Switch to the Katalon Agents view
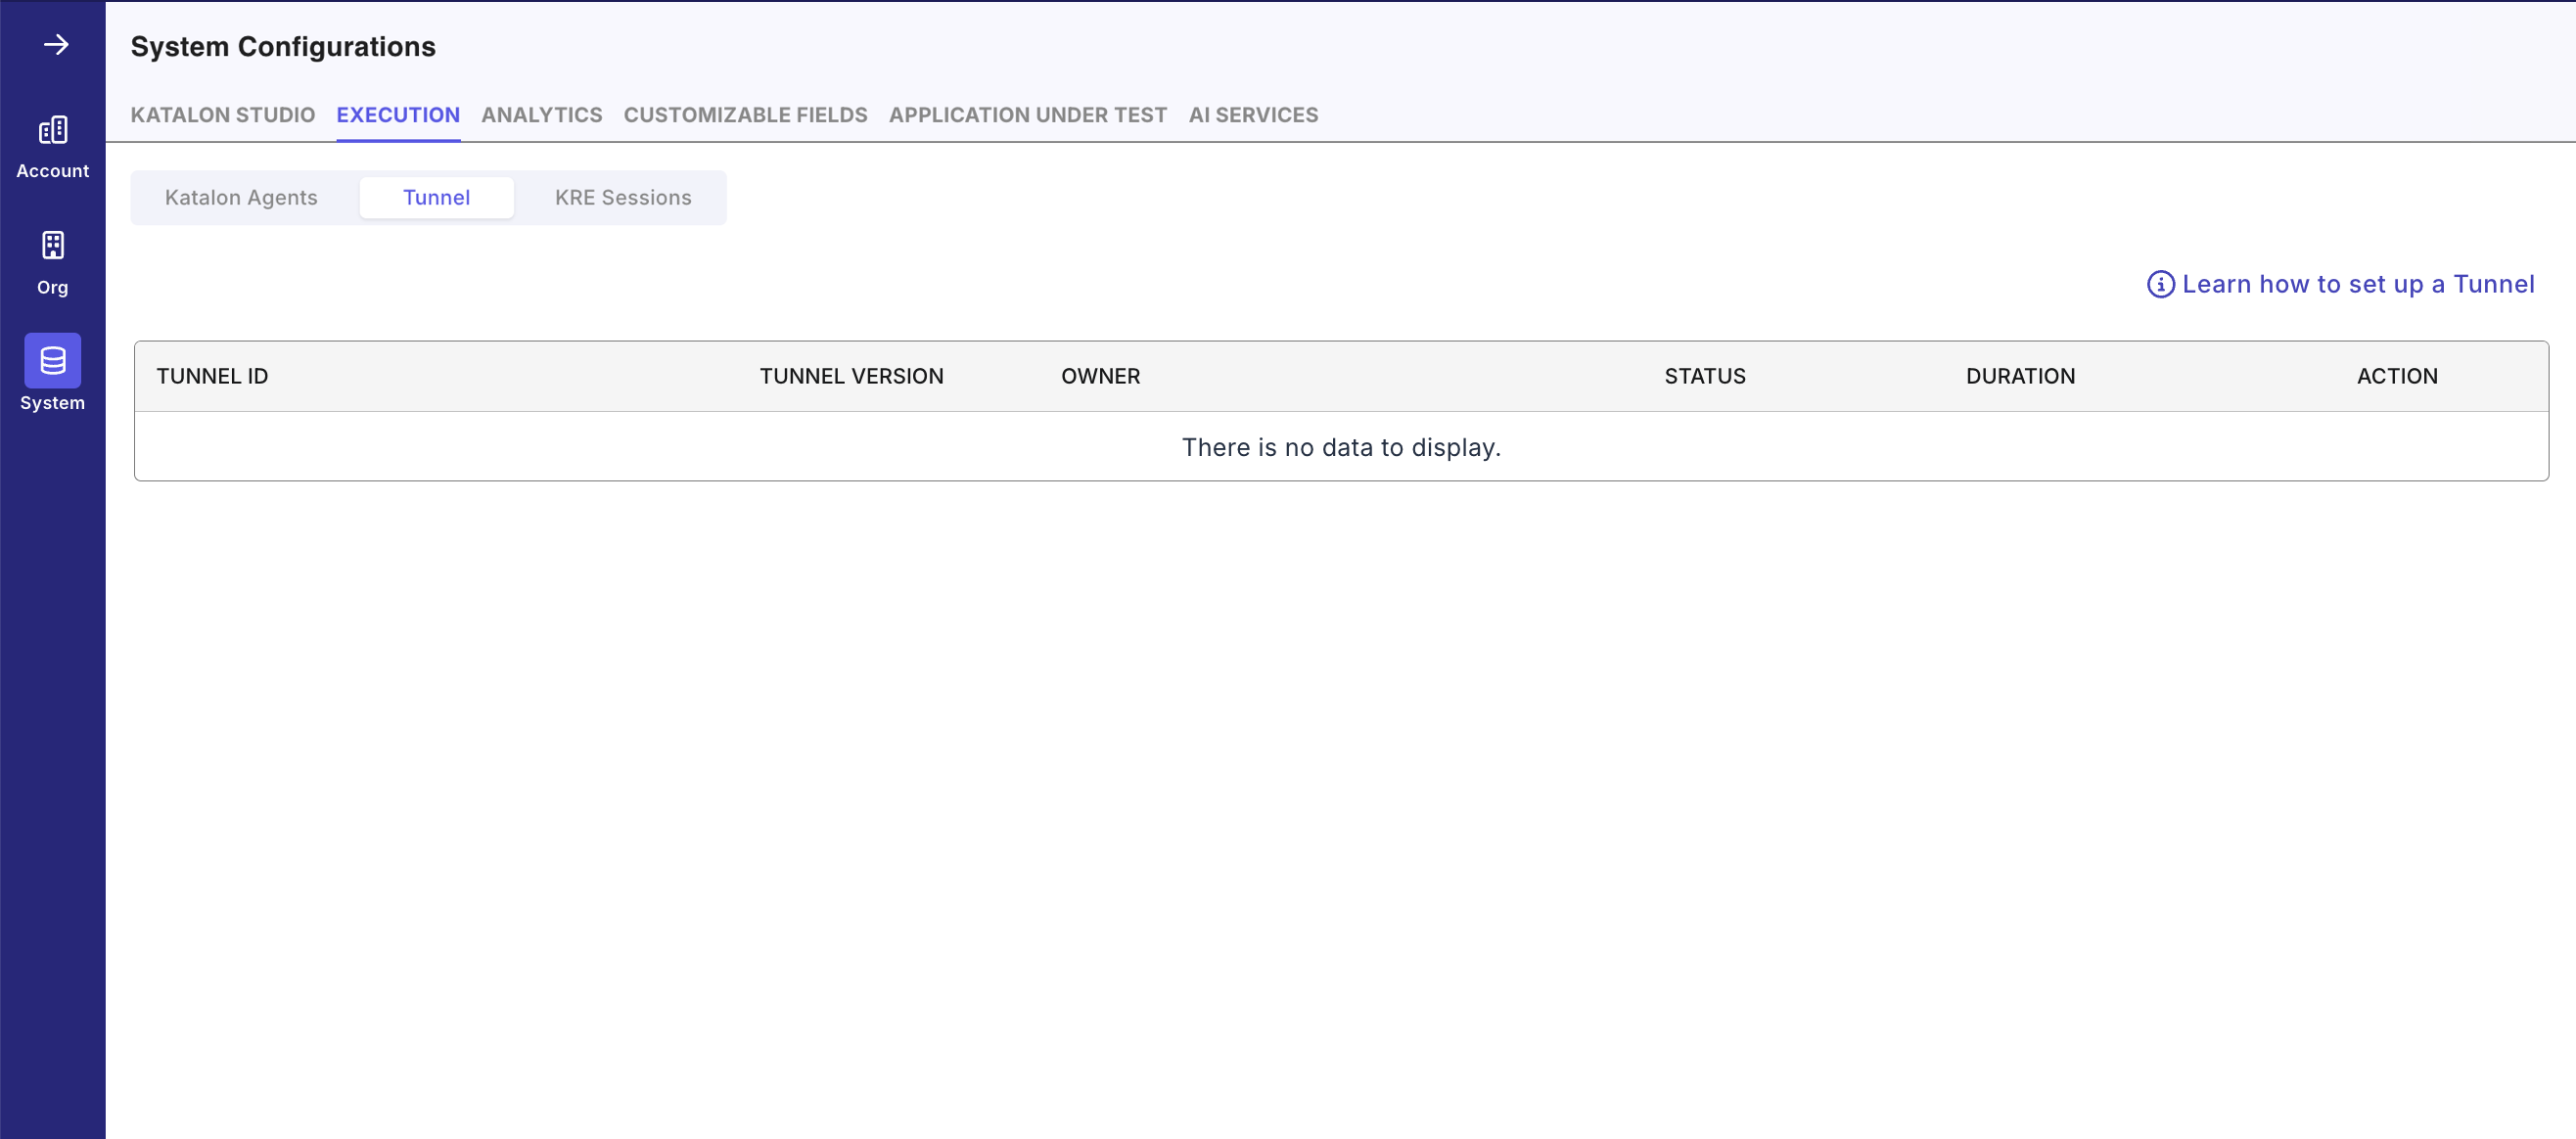This screenshot has width=2576, height=1139. click(241, 197)
